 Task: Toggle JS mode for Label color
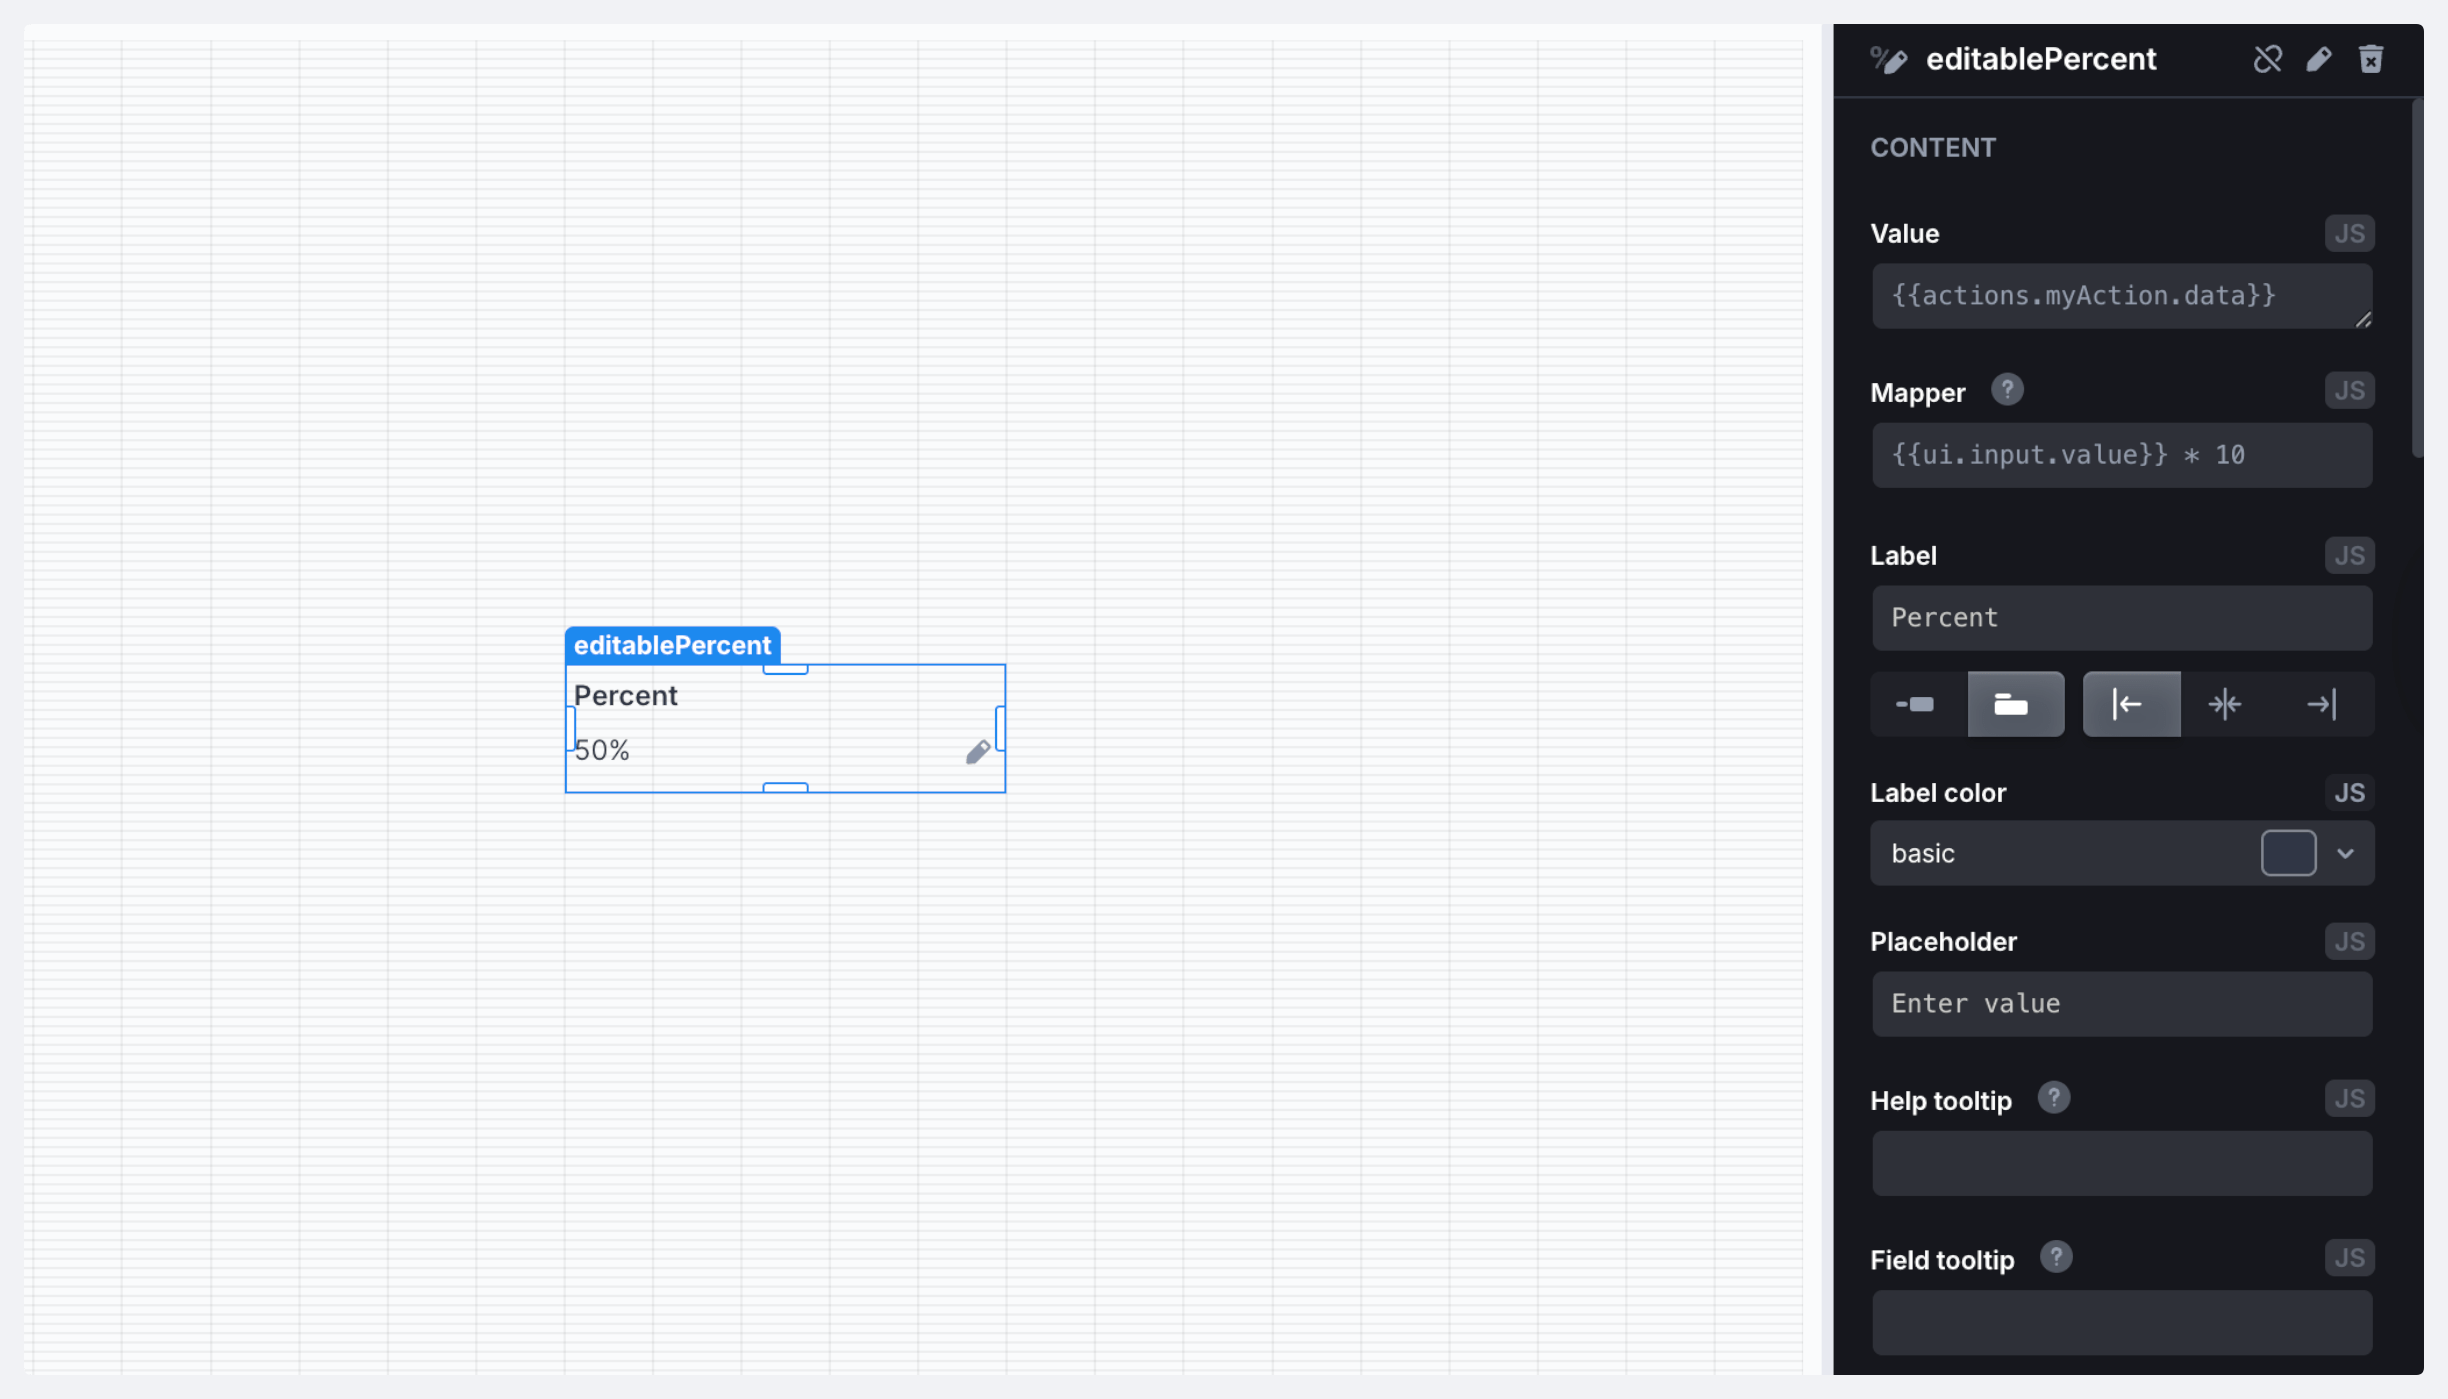point(2349,792)
